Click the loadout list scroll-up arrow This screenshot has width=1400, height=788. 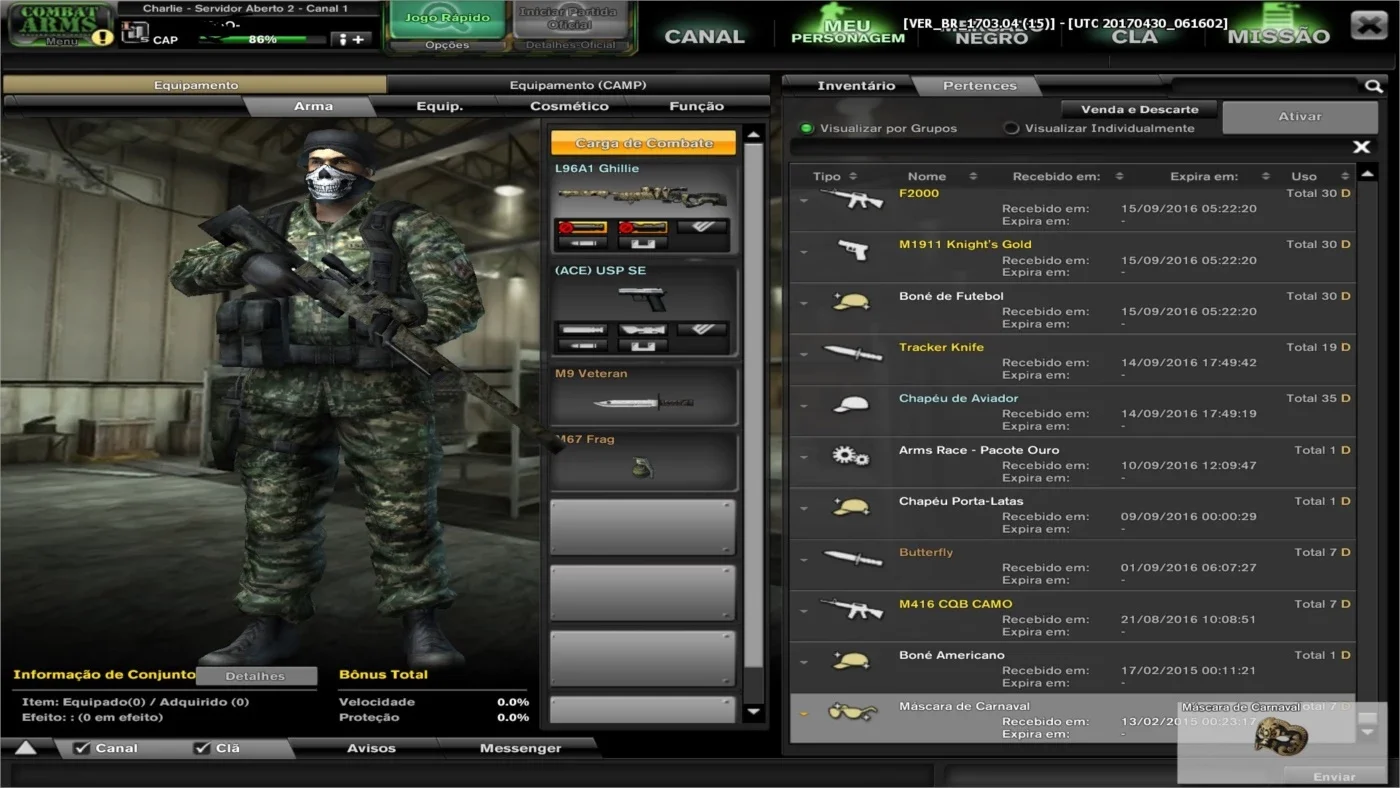(x=754, y=134)
